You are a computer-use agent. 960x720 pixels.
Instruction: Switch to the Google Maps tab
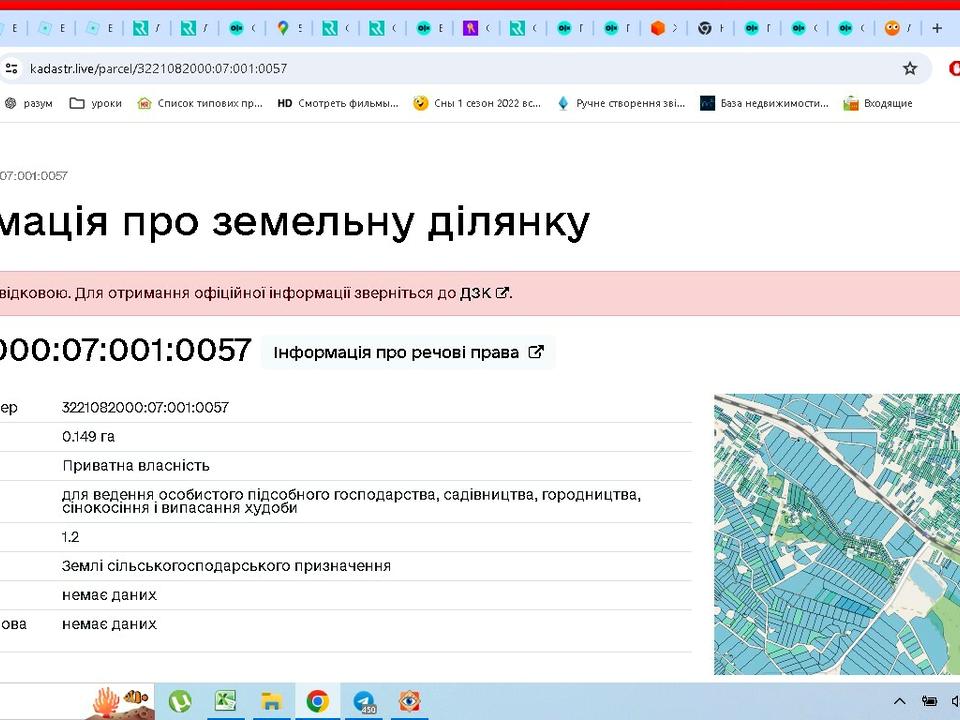point(284,28)
